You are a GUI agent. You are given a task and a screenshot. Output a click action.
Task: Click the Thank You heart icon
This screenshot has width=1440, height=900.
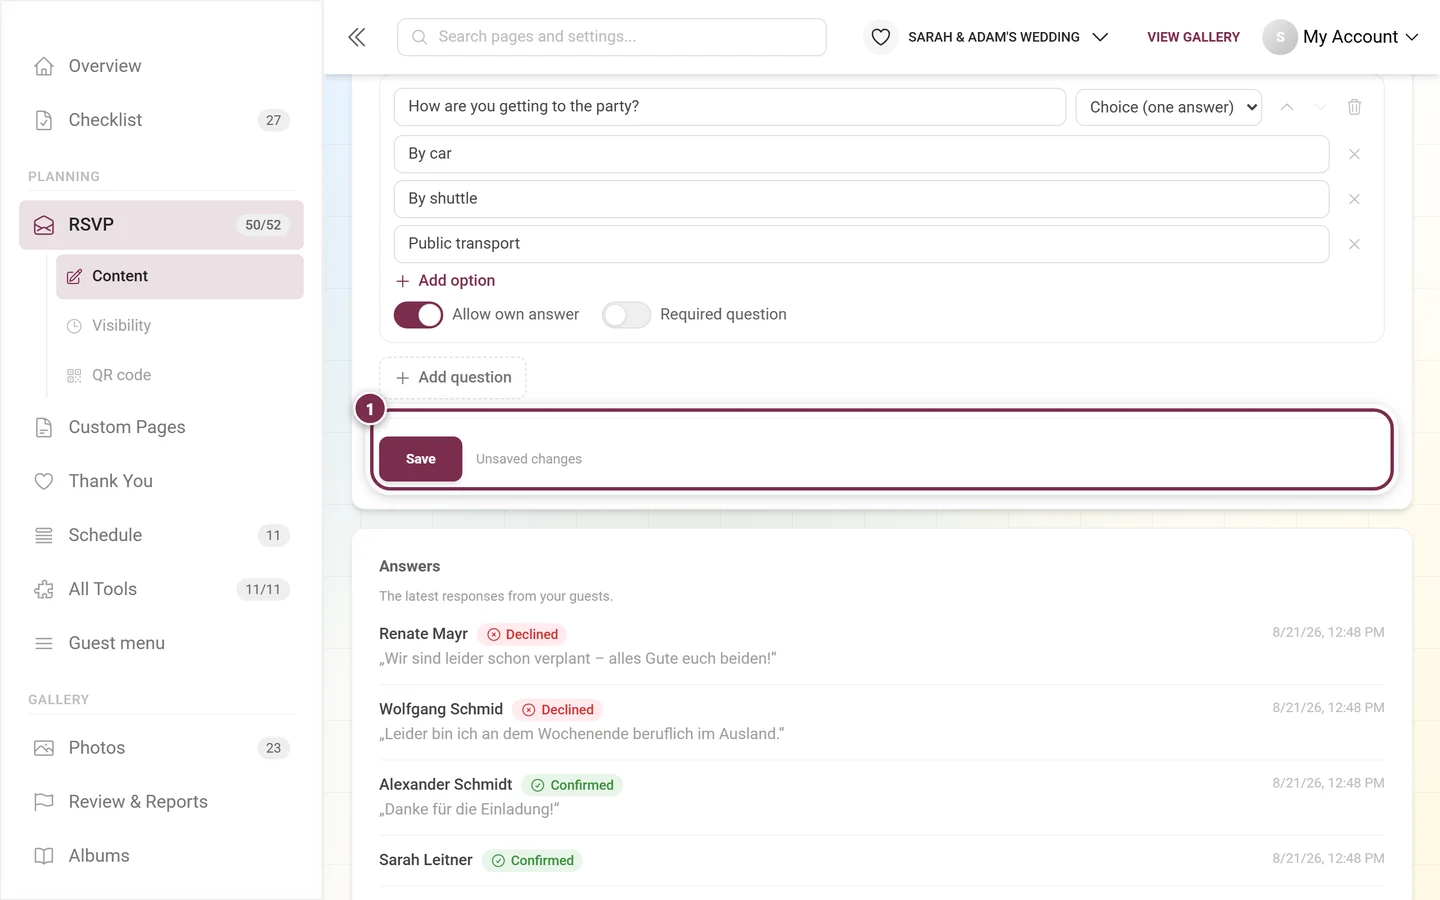click(44, 482)
